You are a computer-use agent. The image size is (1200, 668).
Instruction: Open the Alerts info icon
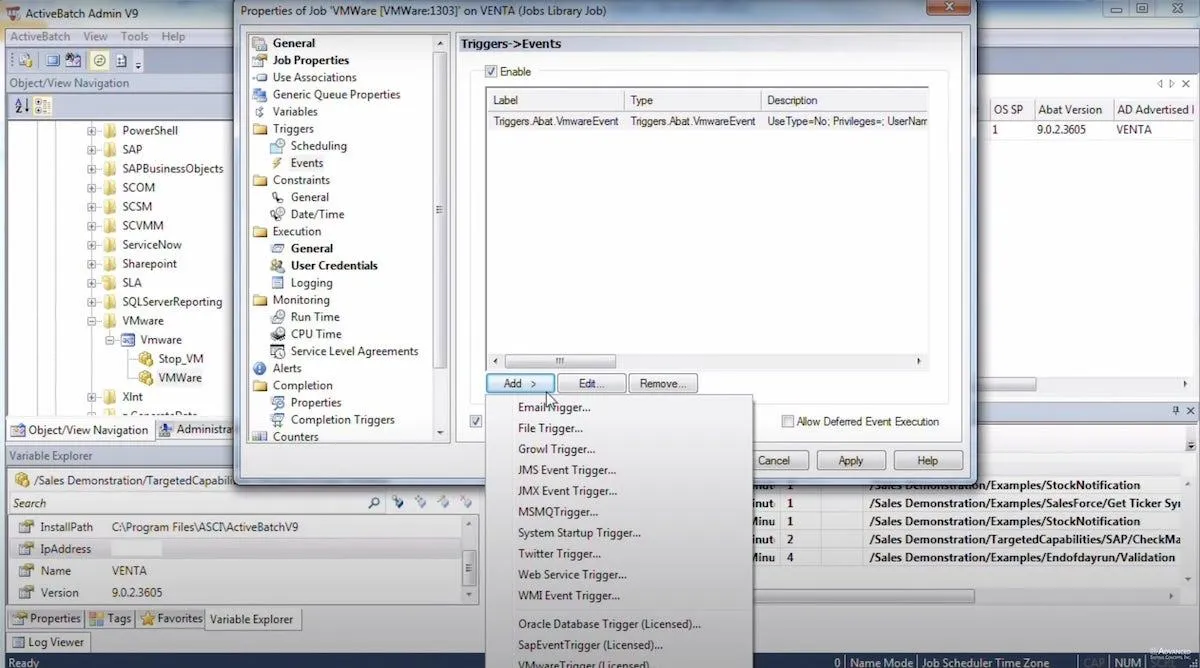(x=261, y=369)
